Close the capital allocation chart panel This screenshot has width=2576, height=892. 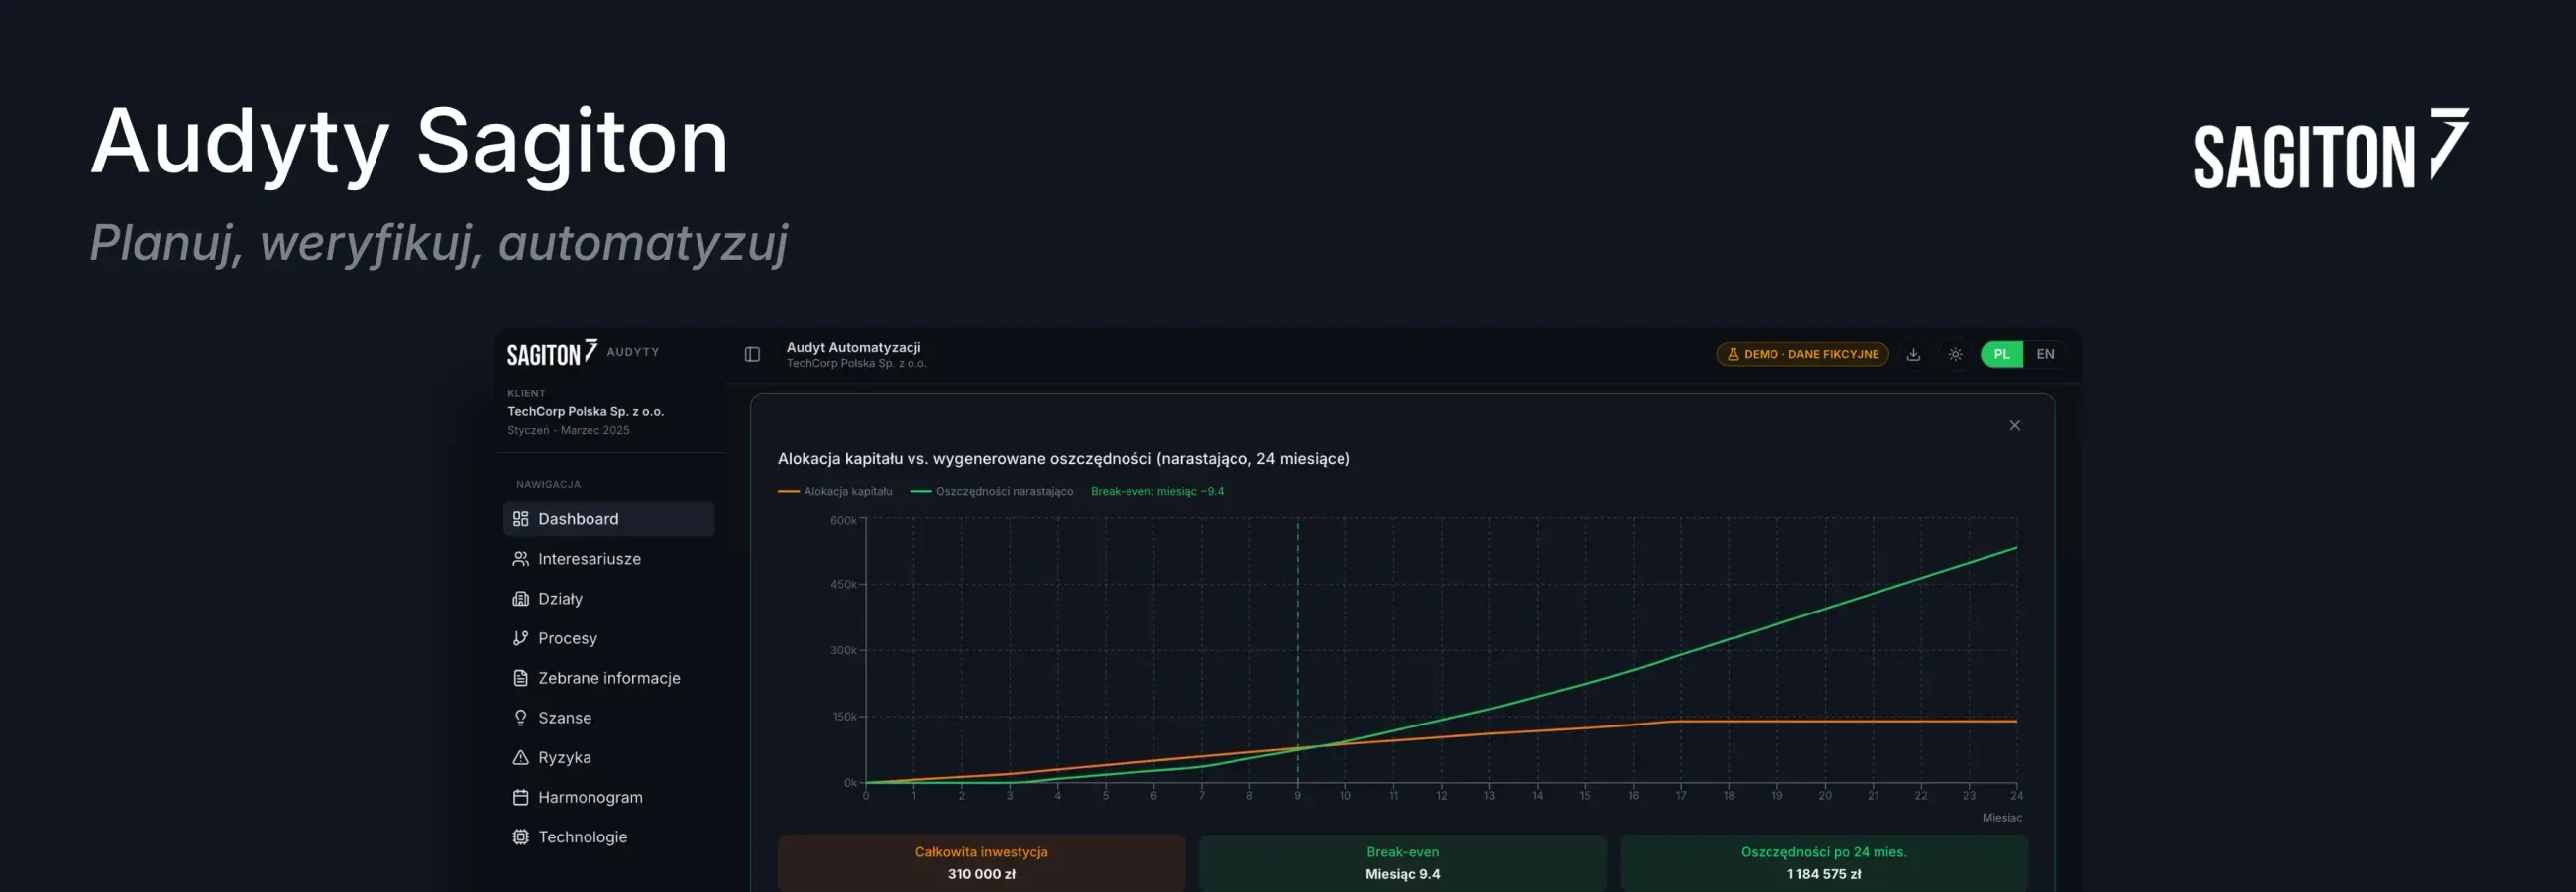coord(2015,425)
